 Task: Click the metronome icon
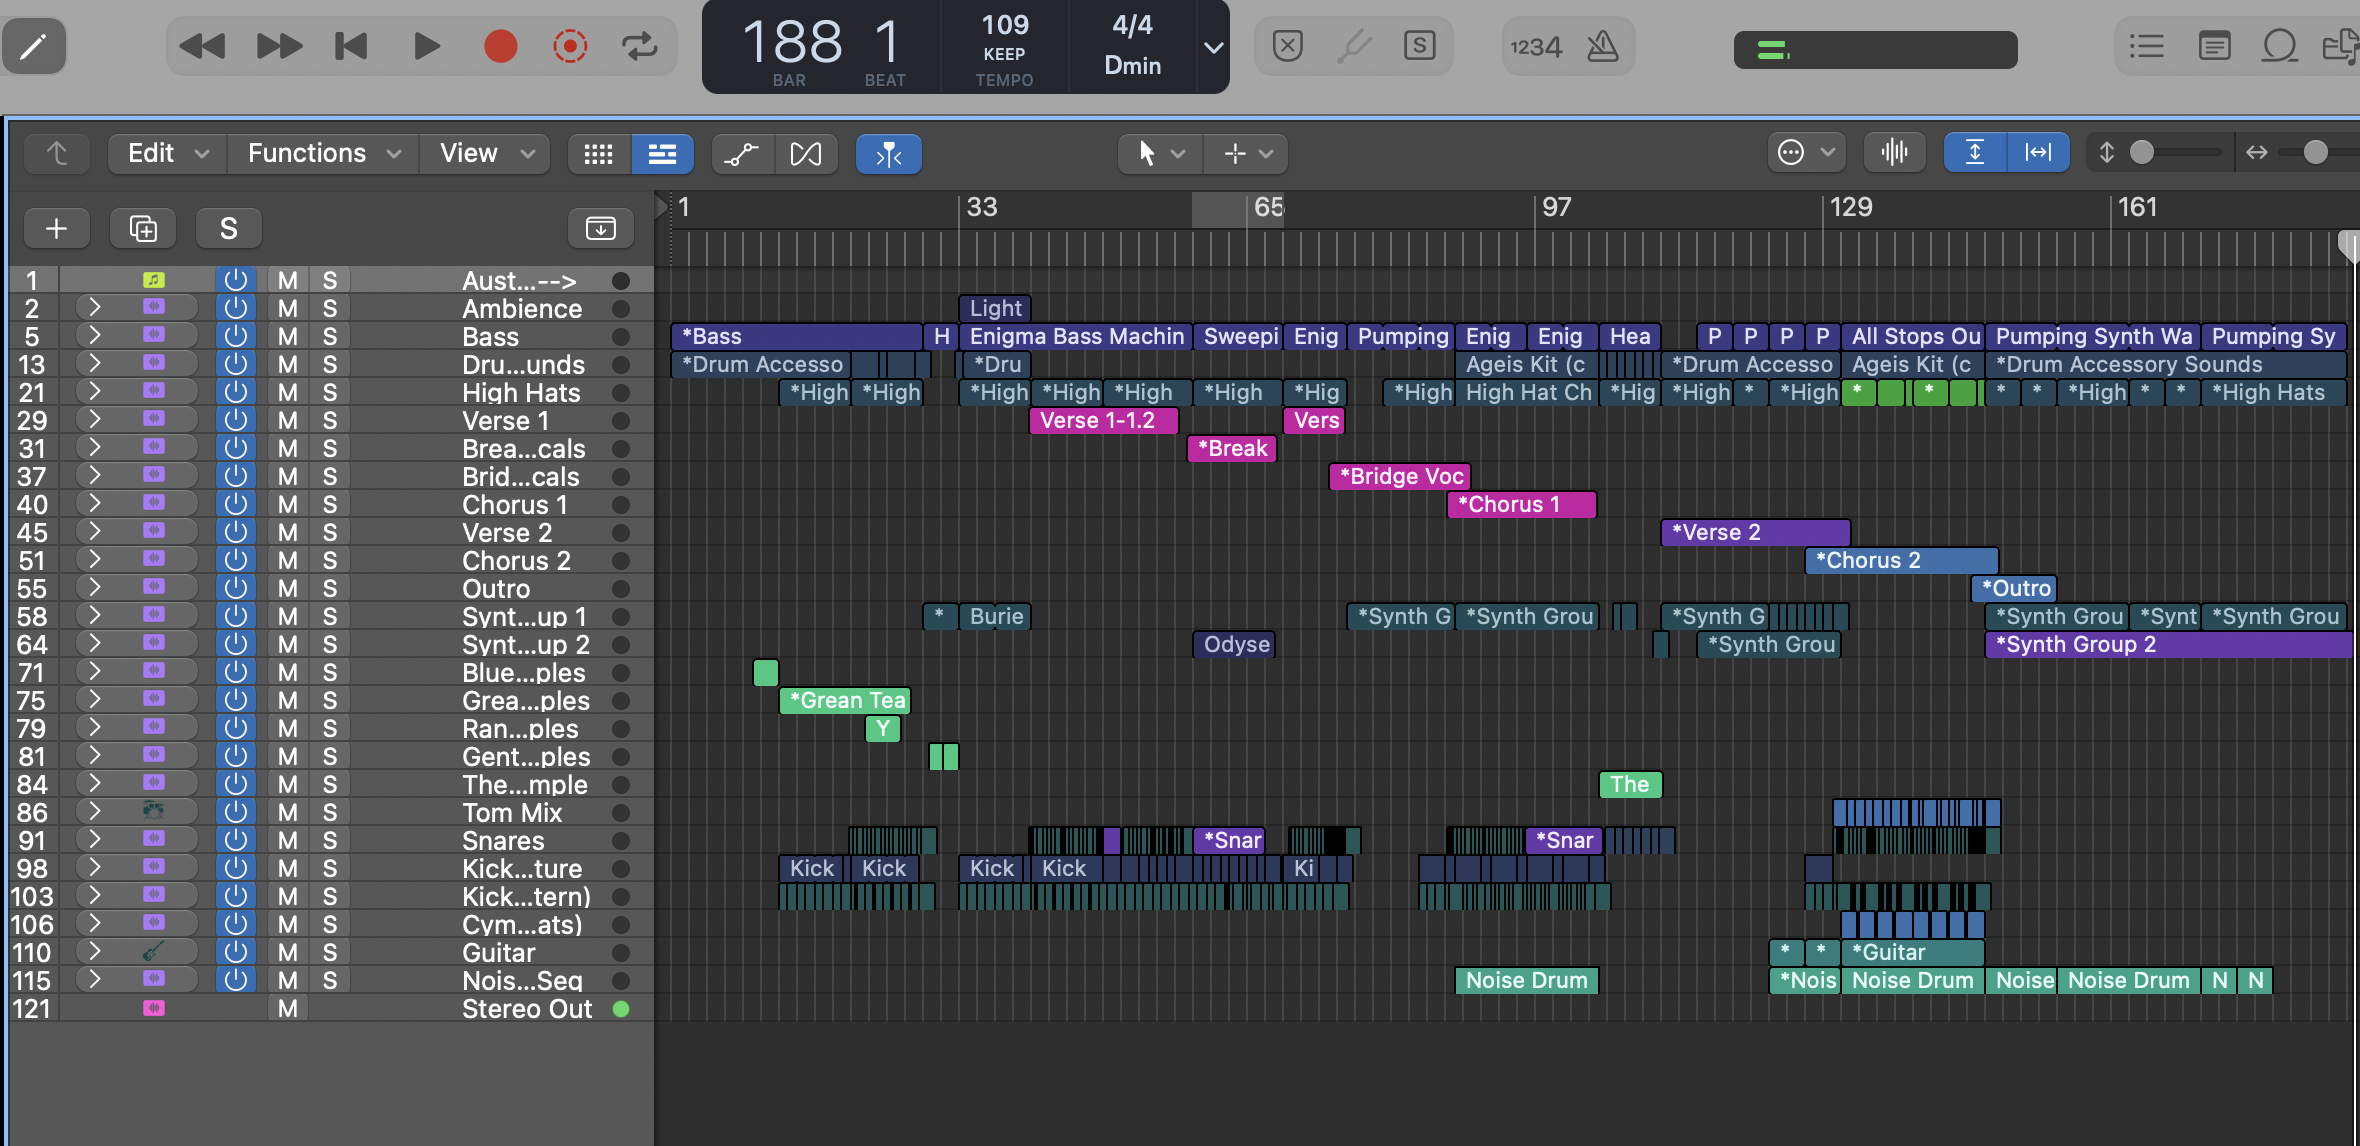click(1602, 46)
